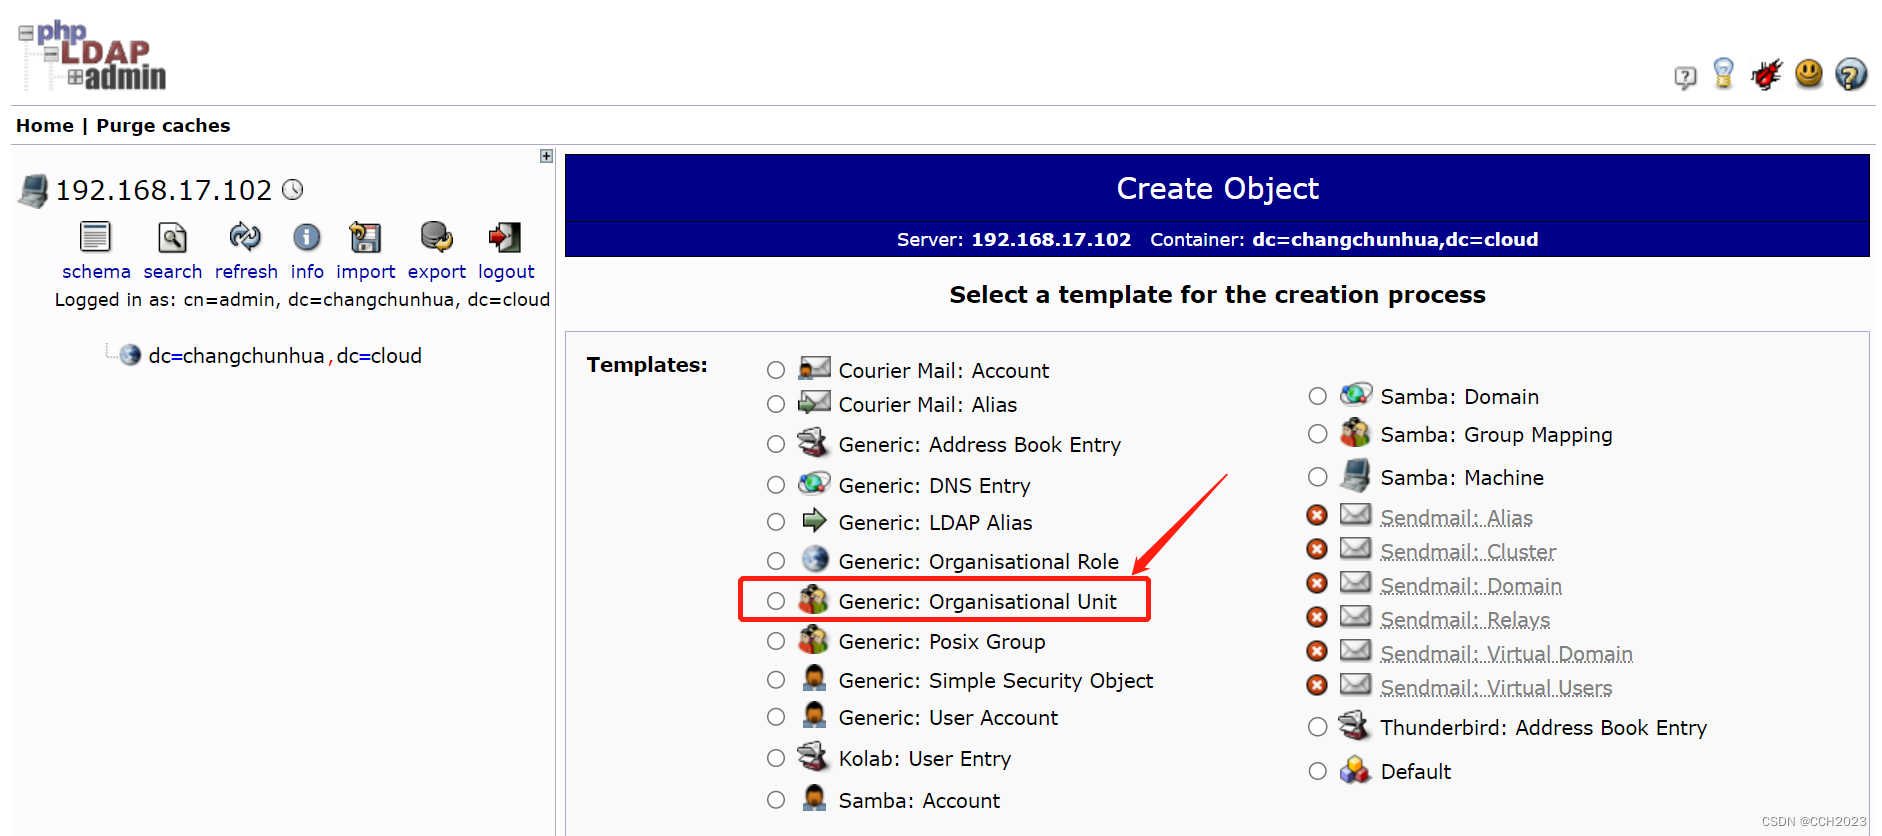1882x836 pixels.
Task: Select Generic: Organisational Unit radio button
Action: [x=776, y=601]
